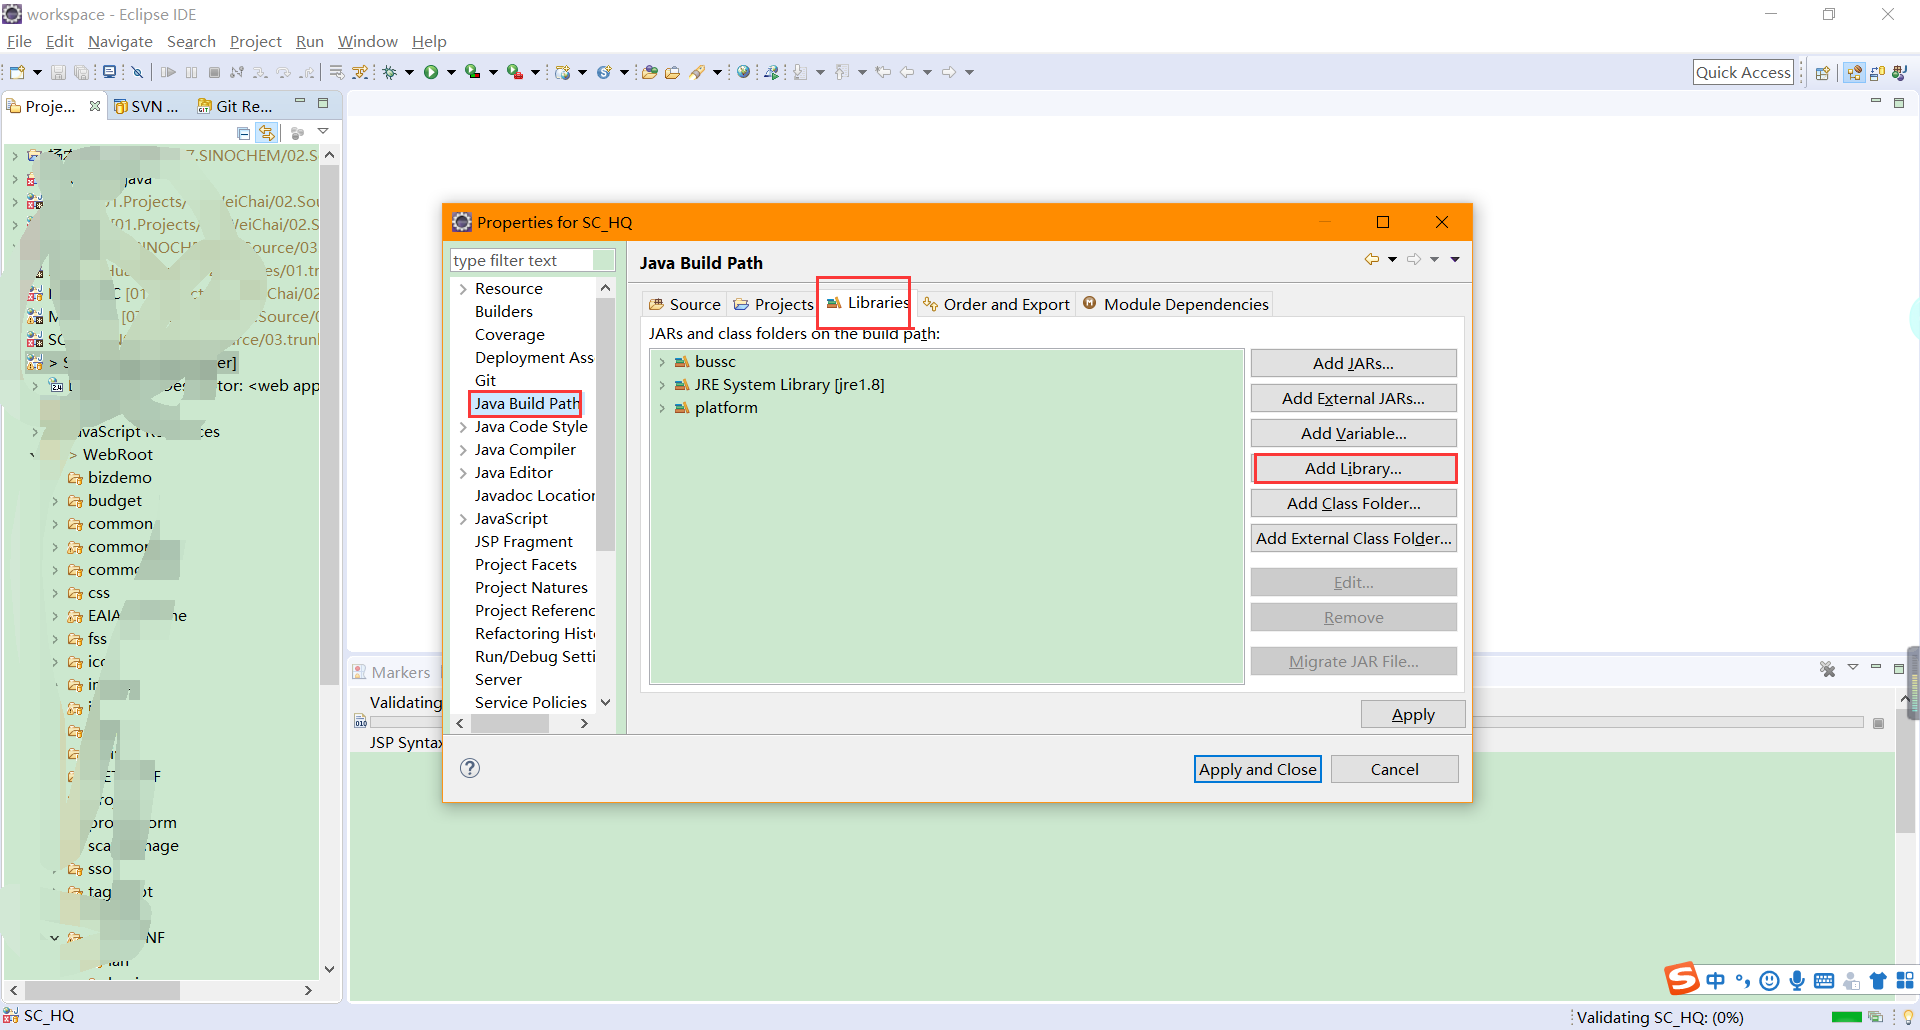
Task: Run with Coverage using the coverage icon
Action: click(473, 71)
